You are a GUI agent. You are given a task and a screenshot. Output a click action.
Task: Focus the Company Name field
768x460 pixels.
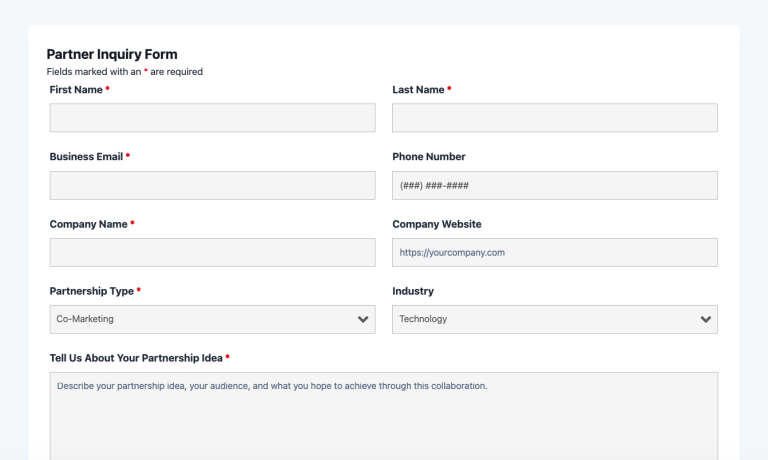pyautogui.click(x=213, y=252)
